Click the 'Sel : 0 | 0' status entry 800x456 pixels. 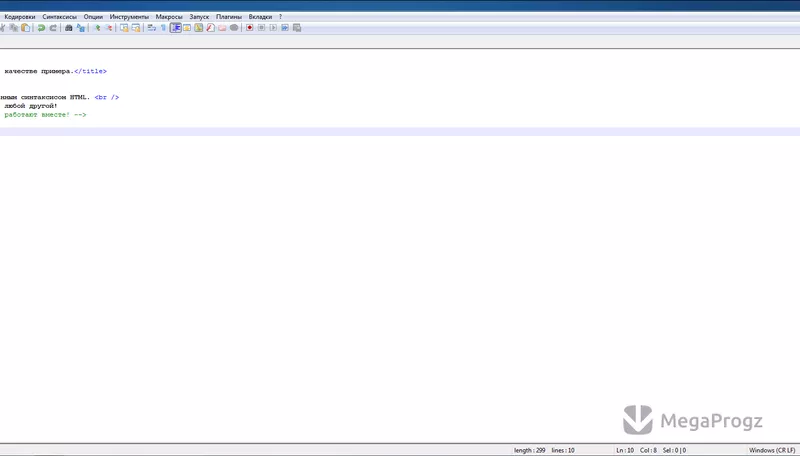[x=674, y=450]
